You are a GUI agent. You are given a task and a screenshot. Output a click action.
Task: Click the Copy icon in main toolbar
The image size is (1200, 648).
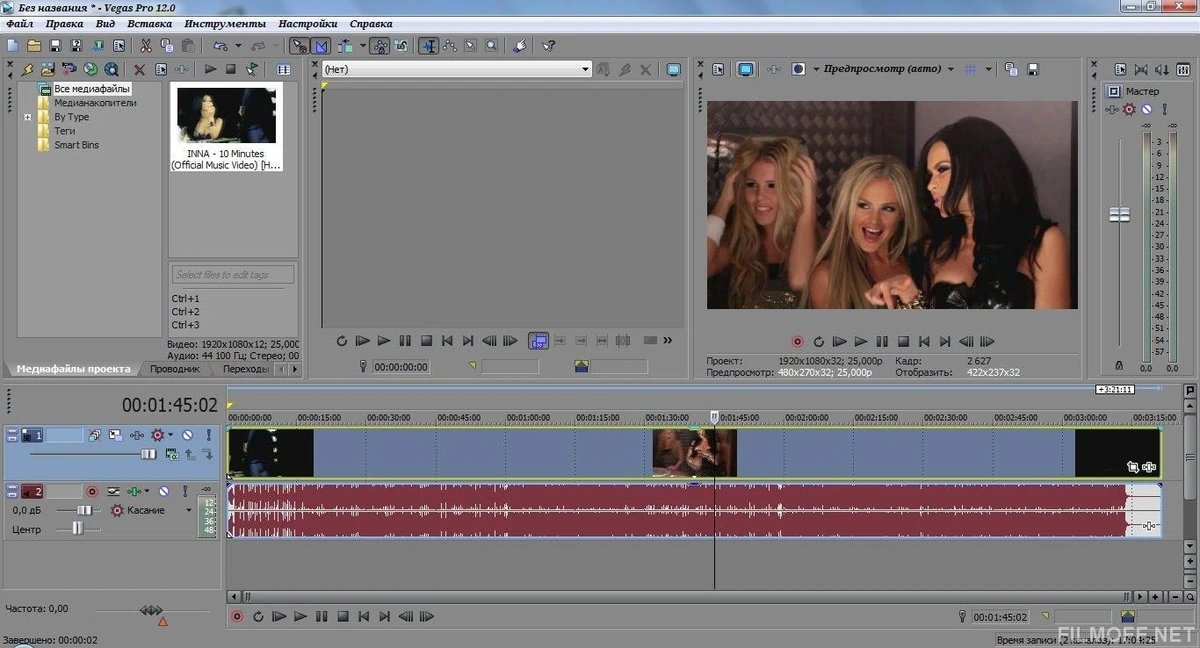166,45
